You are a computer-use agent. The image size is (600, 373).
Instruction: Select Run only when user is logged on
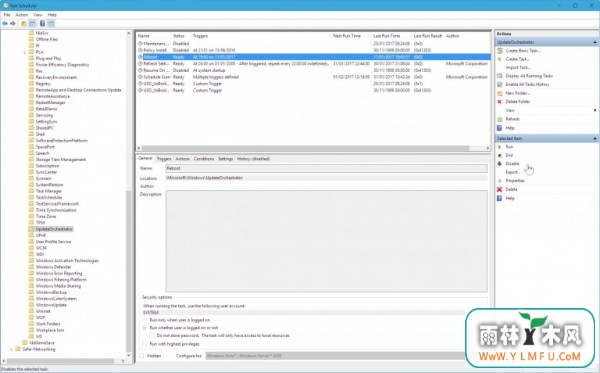click(145, 320)
